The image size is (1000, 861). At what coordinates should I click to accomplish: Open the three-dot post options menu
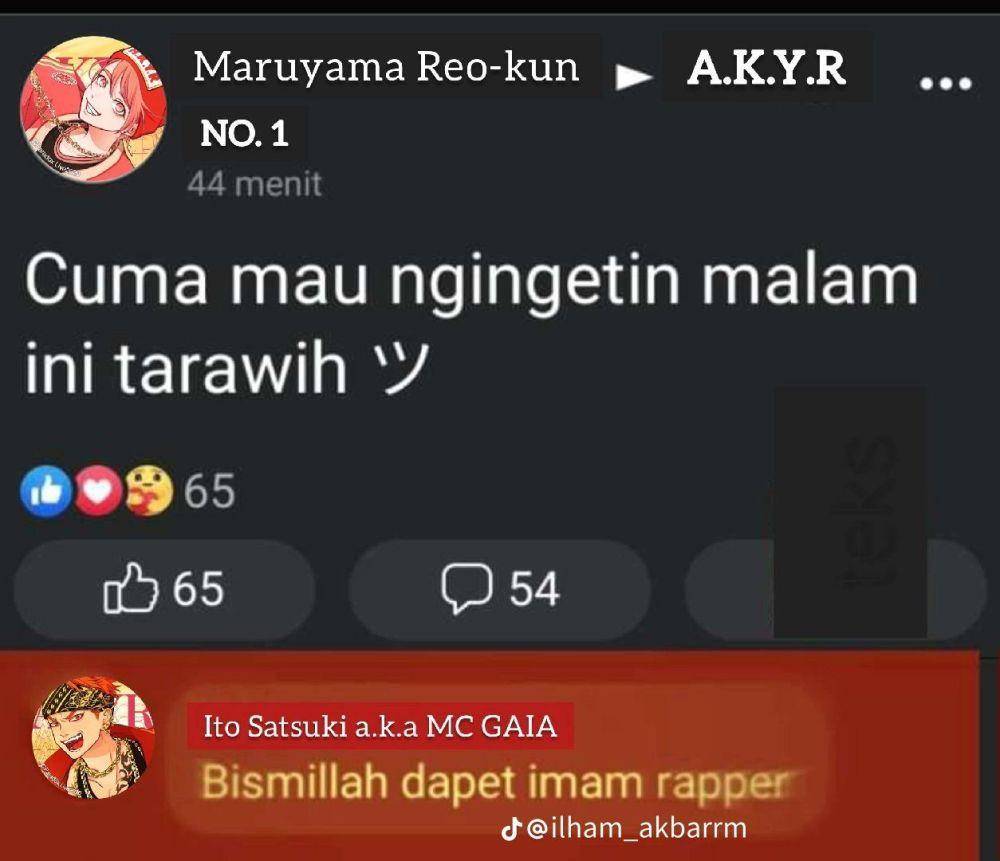(x=945, y=83)
